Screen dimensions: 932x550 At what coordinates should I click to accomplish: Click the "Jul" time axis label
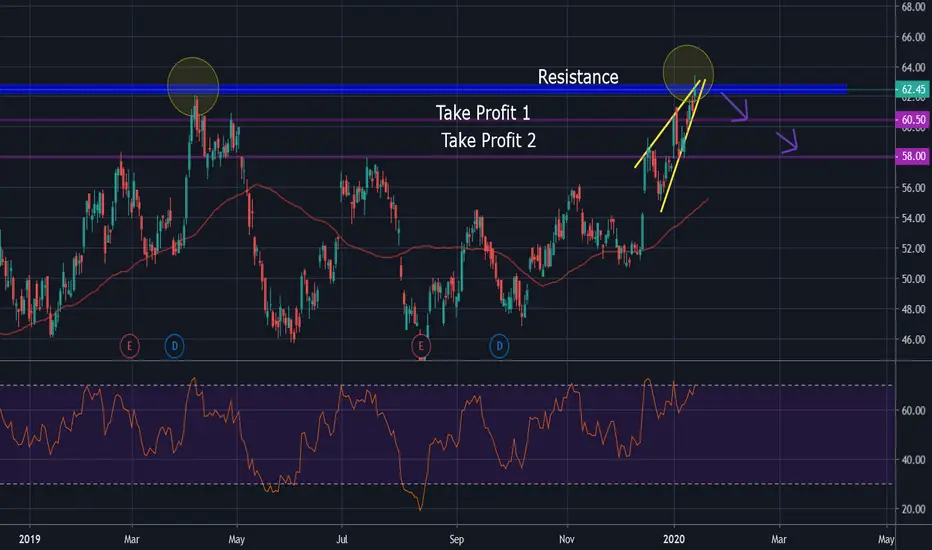click(342, 539)
